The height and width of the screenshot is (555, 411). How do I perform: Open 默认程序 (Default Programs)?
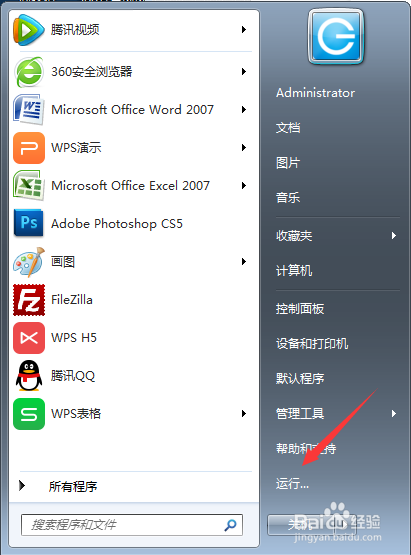pos(300,378)
